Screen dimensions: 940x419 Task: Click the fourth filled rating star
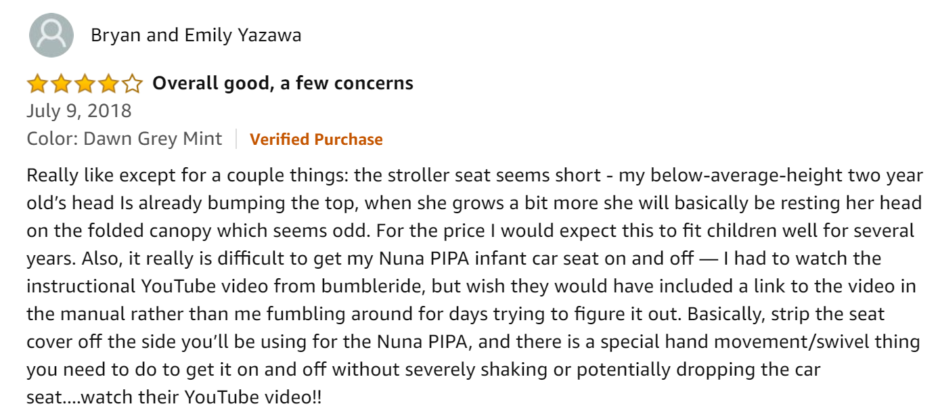[x=108, y=83]
